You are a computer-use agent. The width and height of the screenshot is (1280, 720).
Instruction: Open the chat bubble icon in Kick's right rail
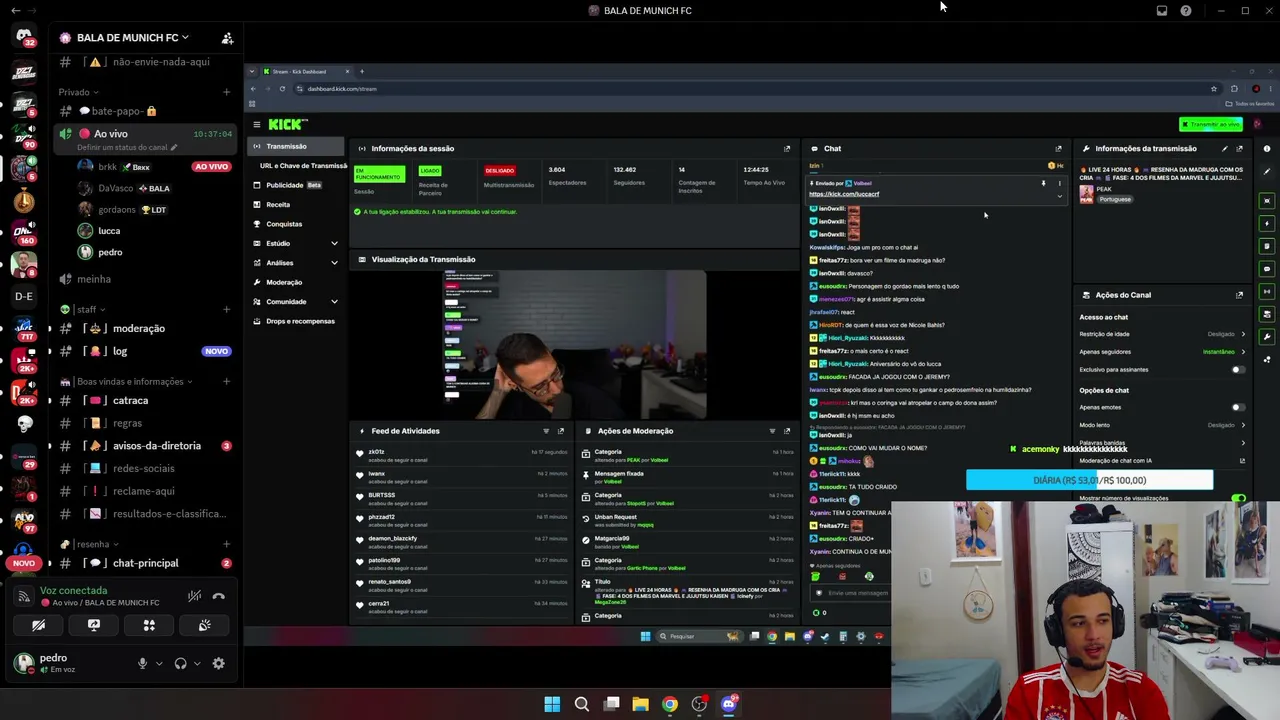click(x=1267, y=269)
